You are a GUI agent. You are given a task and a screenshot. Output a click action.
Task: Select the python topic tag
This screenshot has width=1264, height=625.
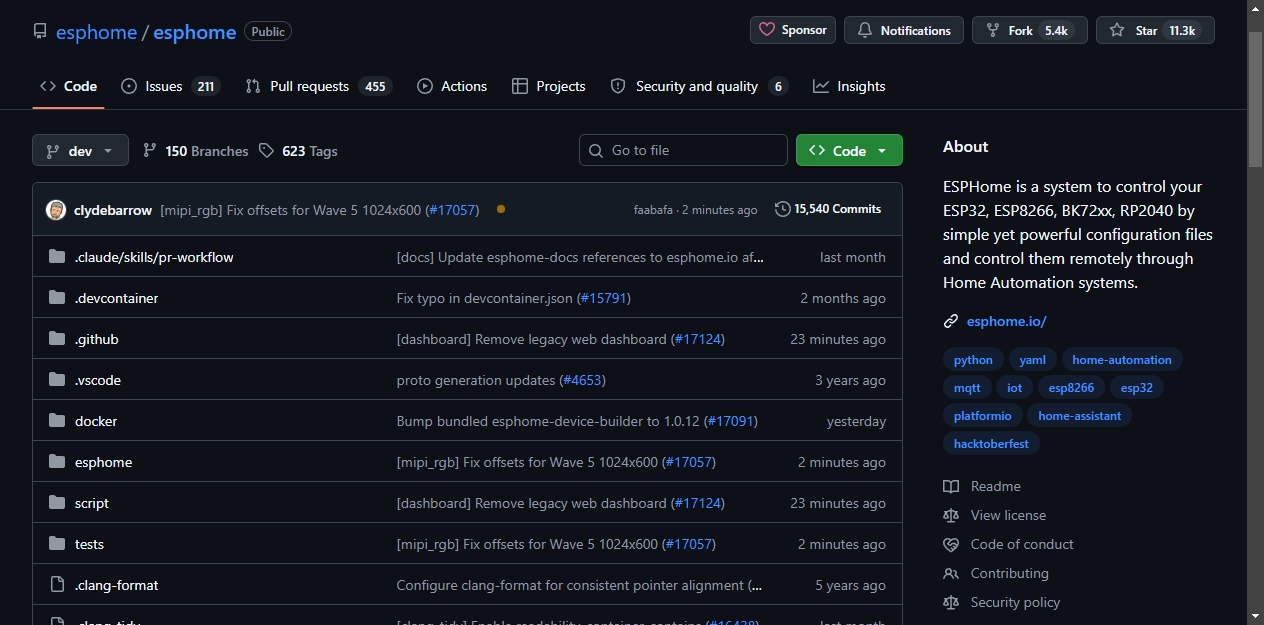(x=973, y=360)
